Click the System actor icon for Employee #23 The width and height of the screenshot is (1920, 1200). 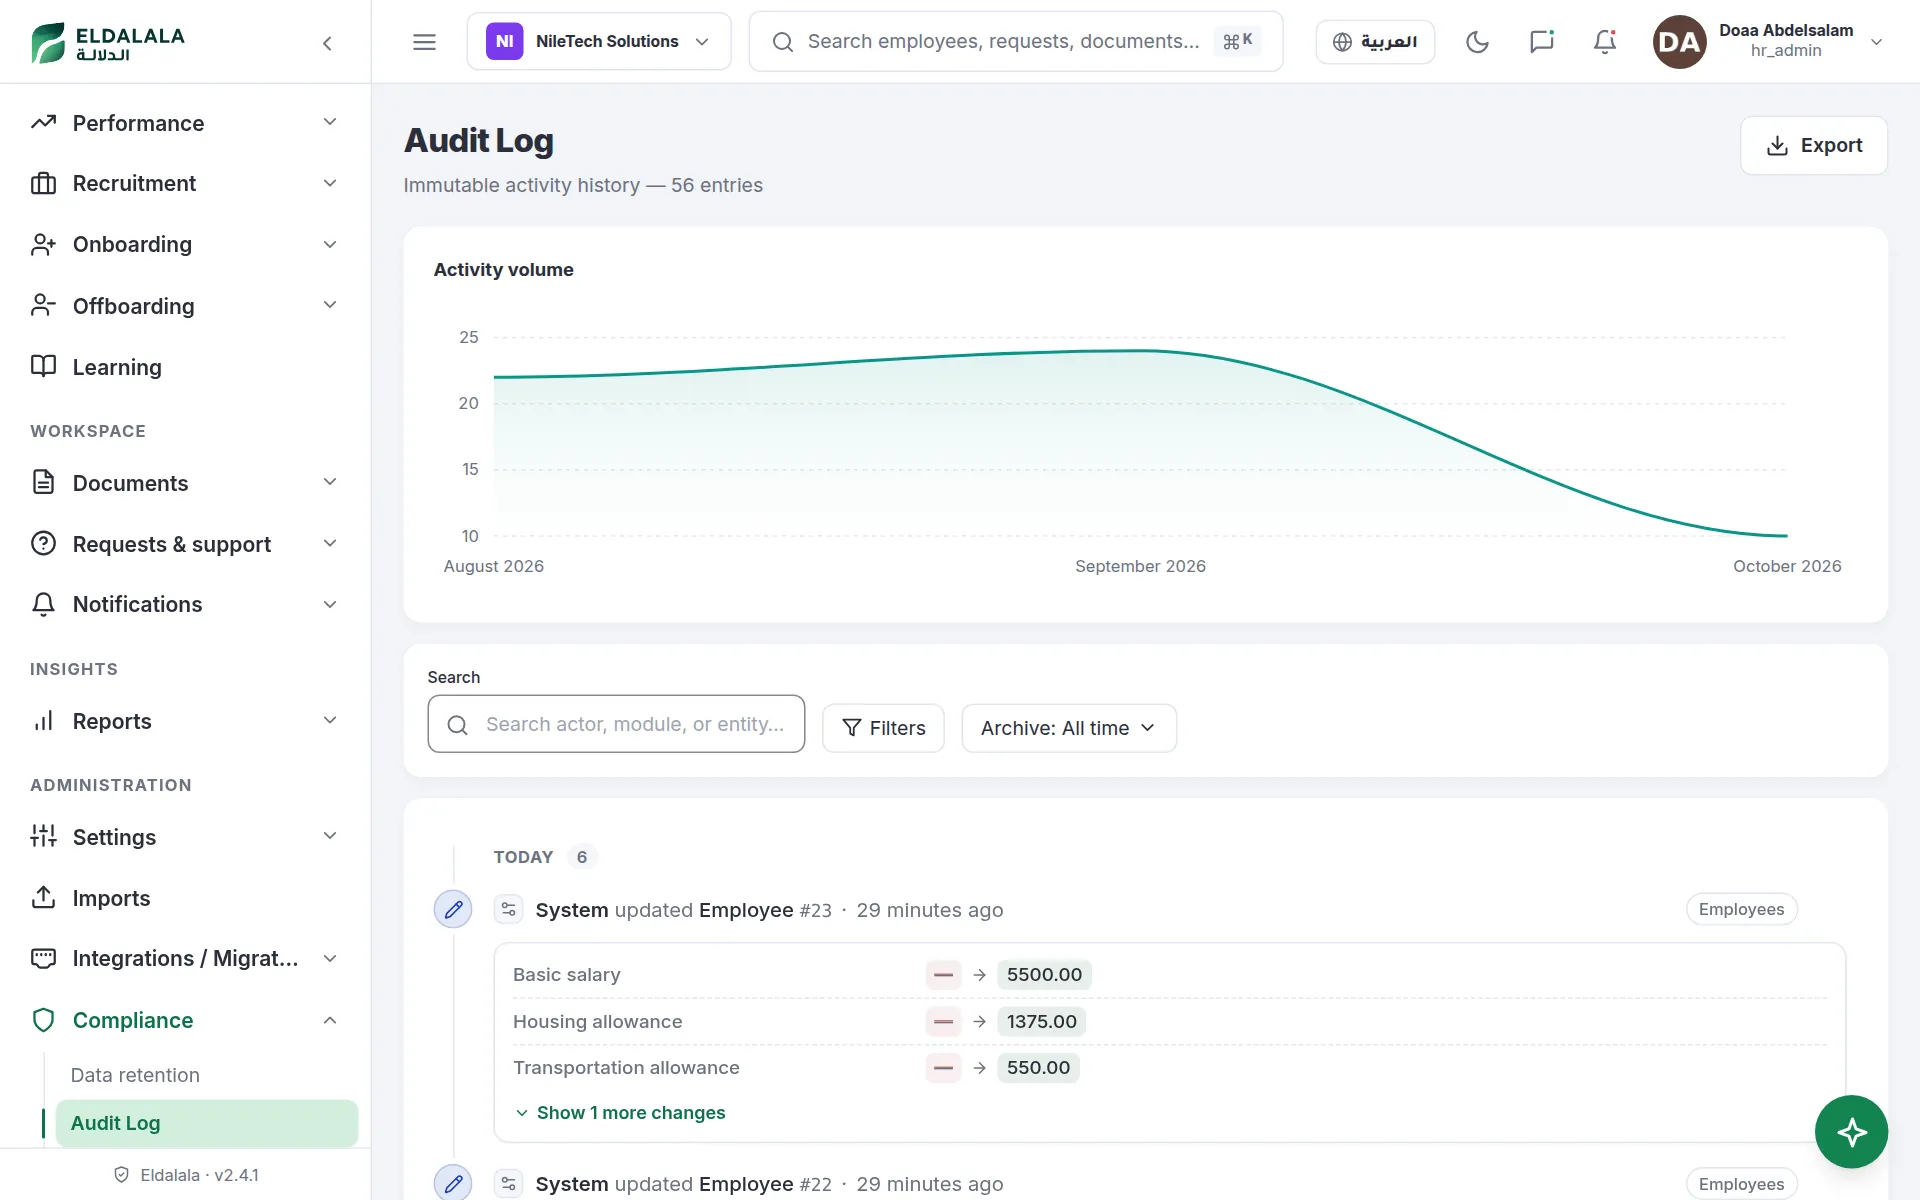pos(509,909)
